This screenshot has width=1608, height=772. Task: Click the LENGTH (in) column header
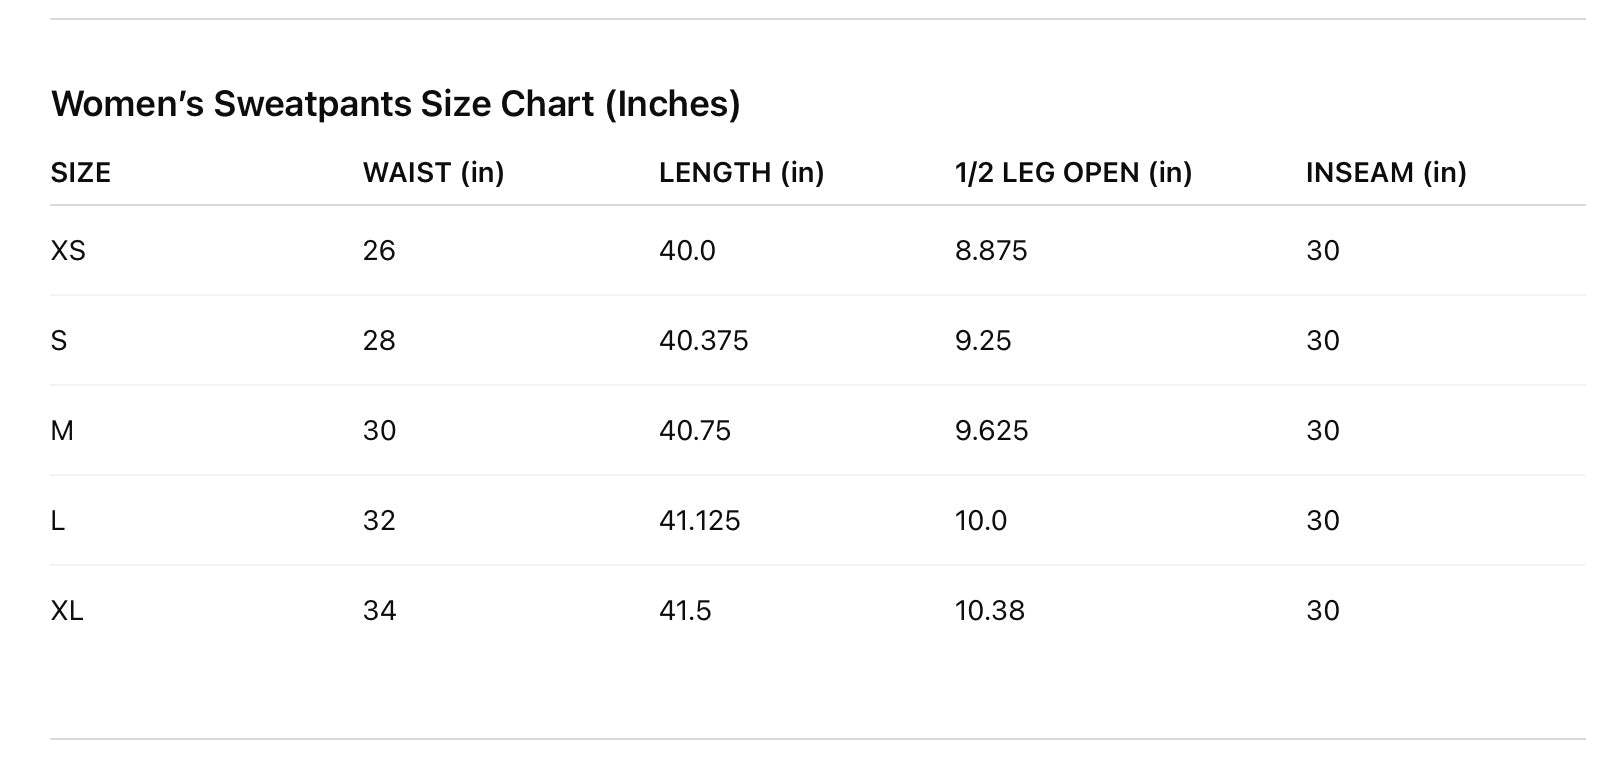pyautogui.click(x=741, y=173)
